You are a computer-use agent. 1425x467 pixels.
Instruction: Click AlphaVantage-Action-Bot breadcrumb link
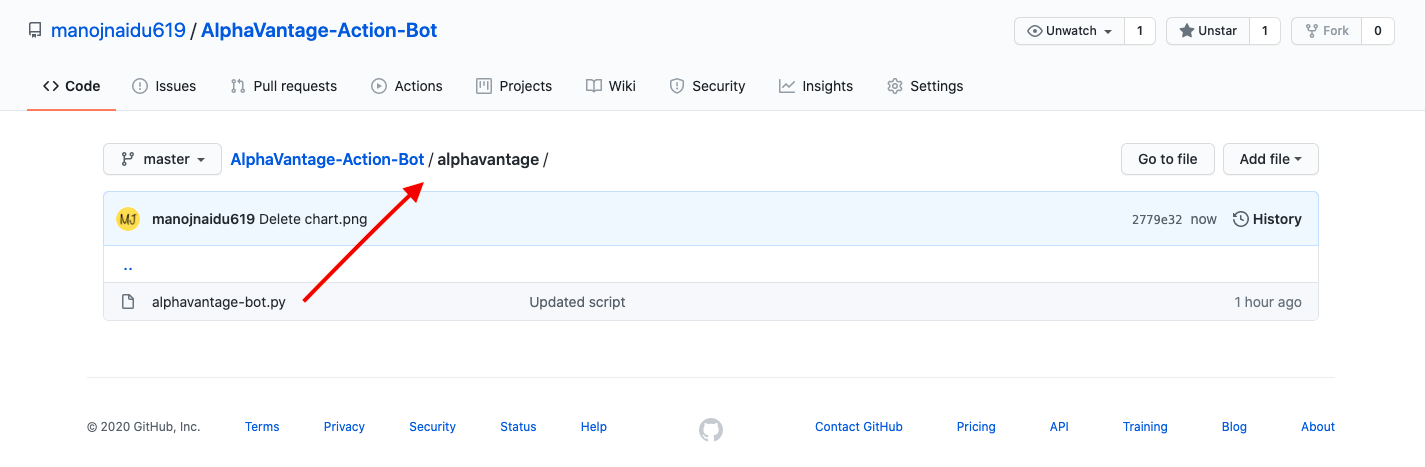[x=327, y=159]
